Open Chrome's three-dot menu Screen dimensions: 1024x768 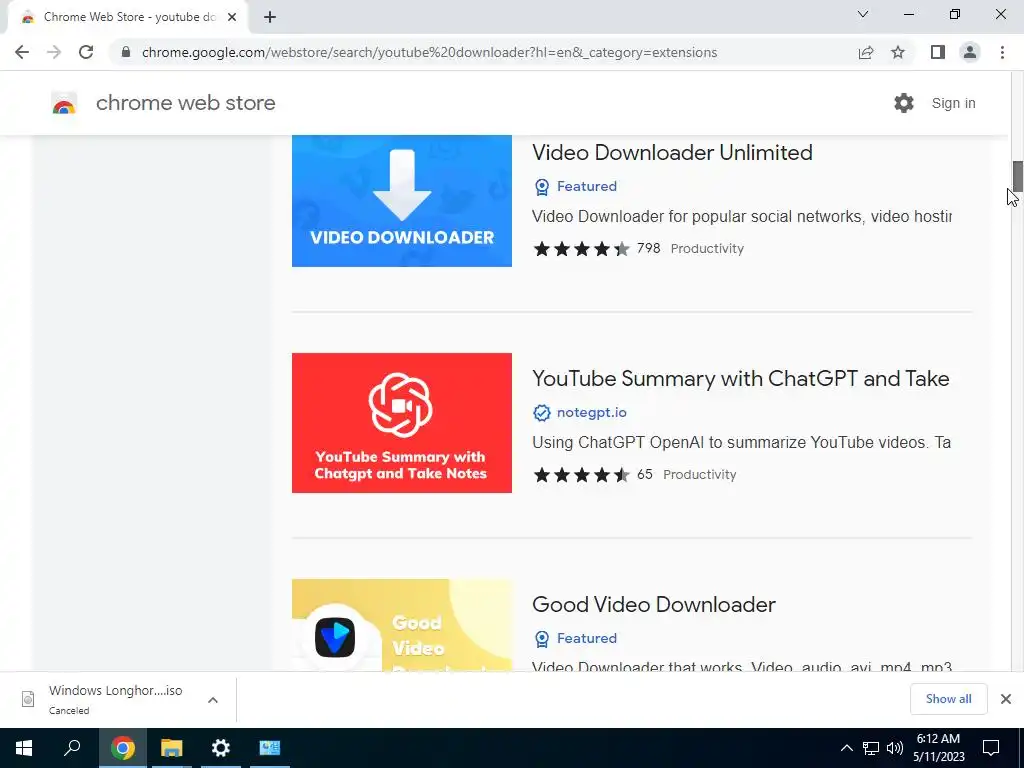tap(1002, 52)
